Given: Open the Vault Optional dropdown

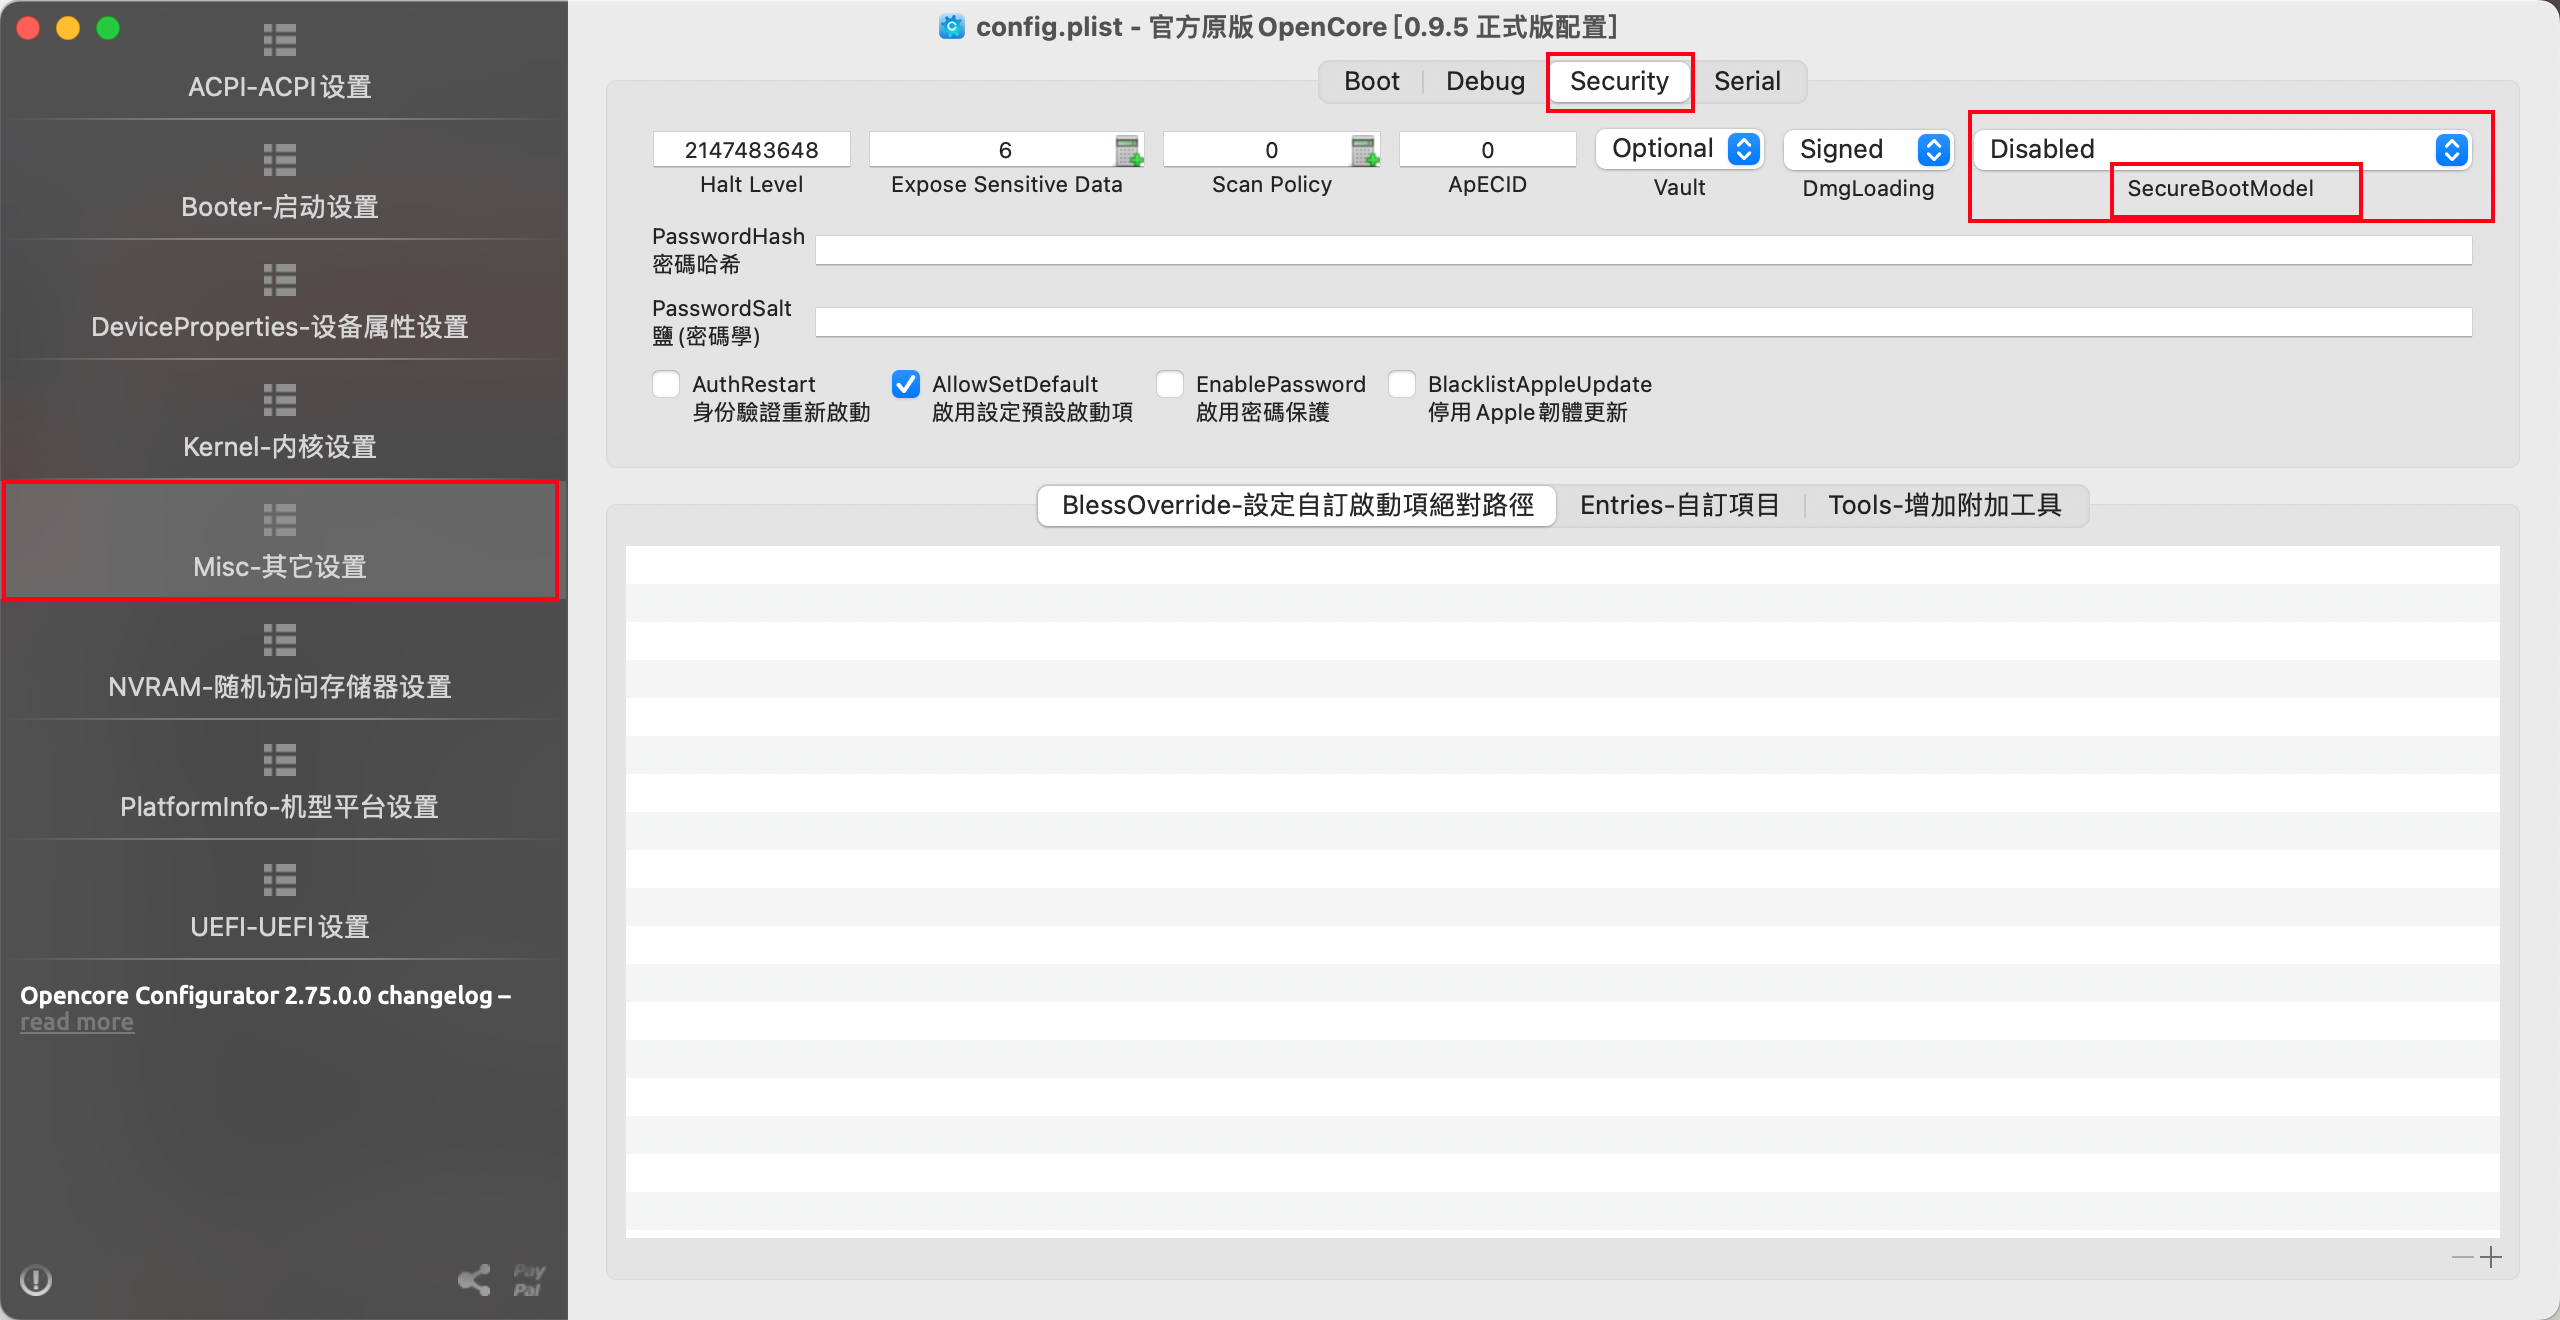Looking at the screenshot, I should click(x=1680, y=149).
